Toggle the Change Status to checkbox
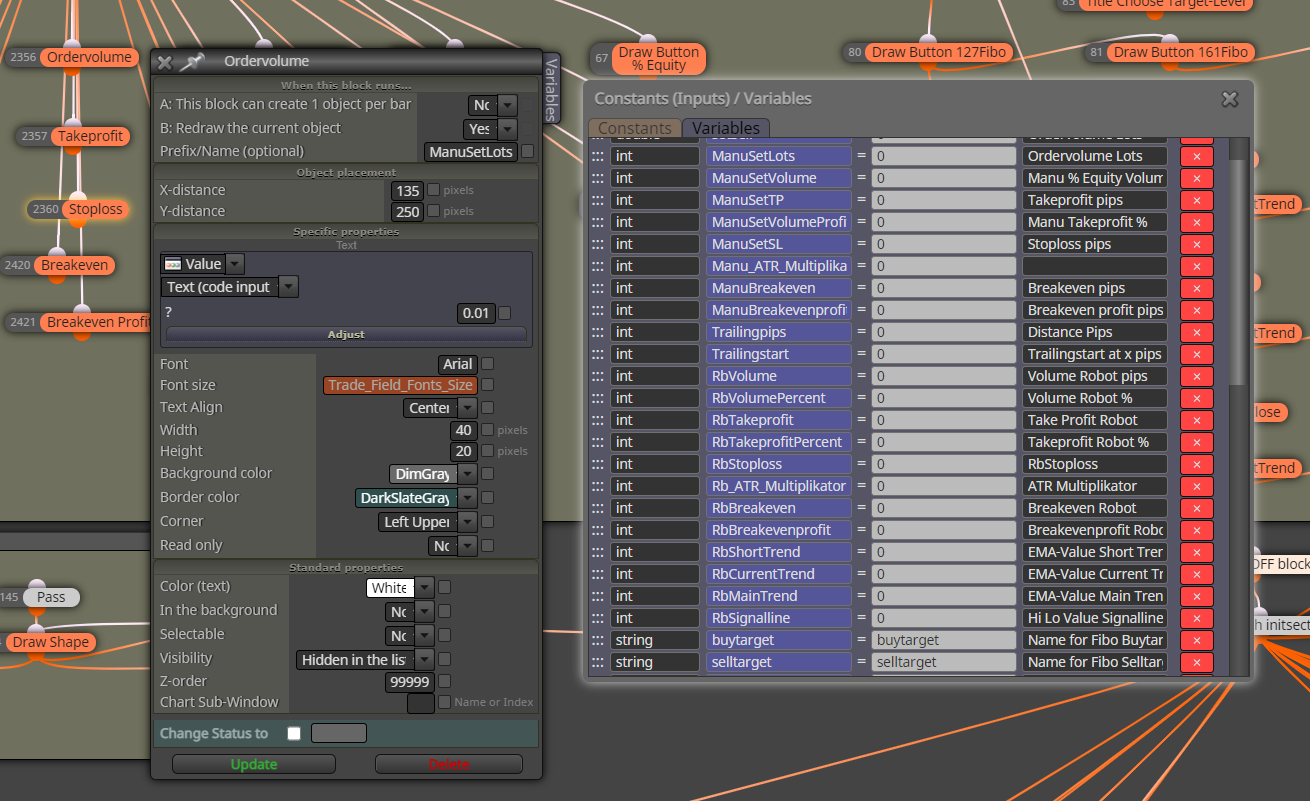The width and height of the screenshot is (1310, 801). pyautogui.click(x=293, y=733)
